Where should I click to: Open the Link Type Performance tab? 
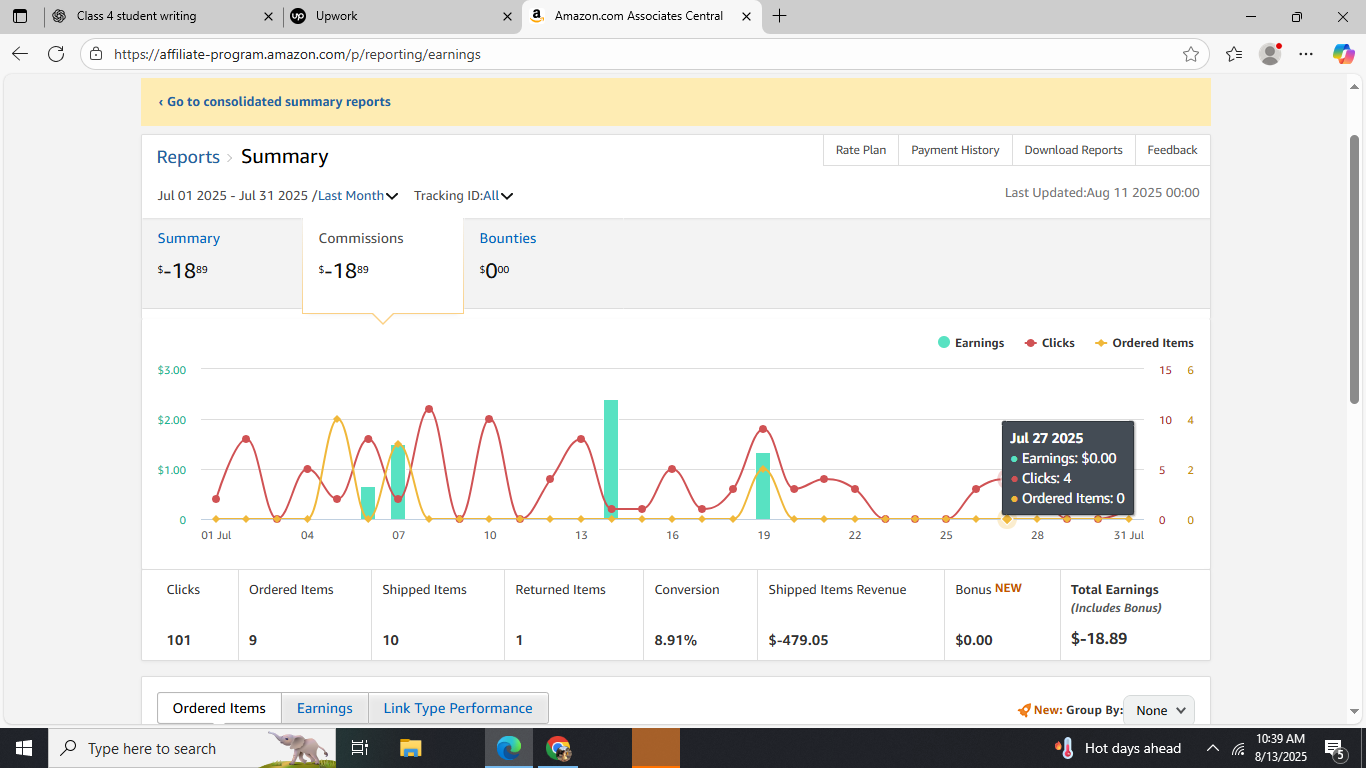tap(458, 708)
